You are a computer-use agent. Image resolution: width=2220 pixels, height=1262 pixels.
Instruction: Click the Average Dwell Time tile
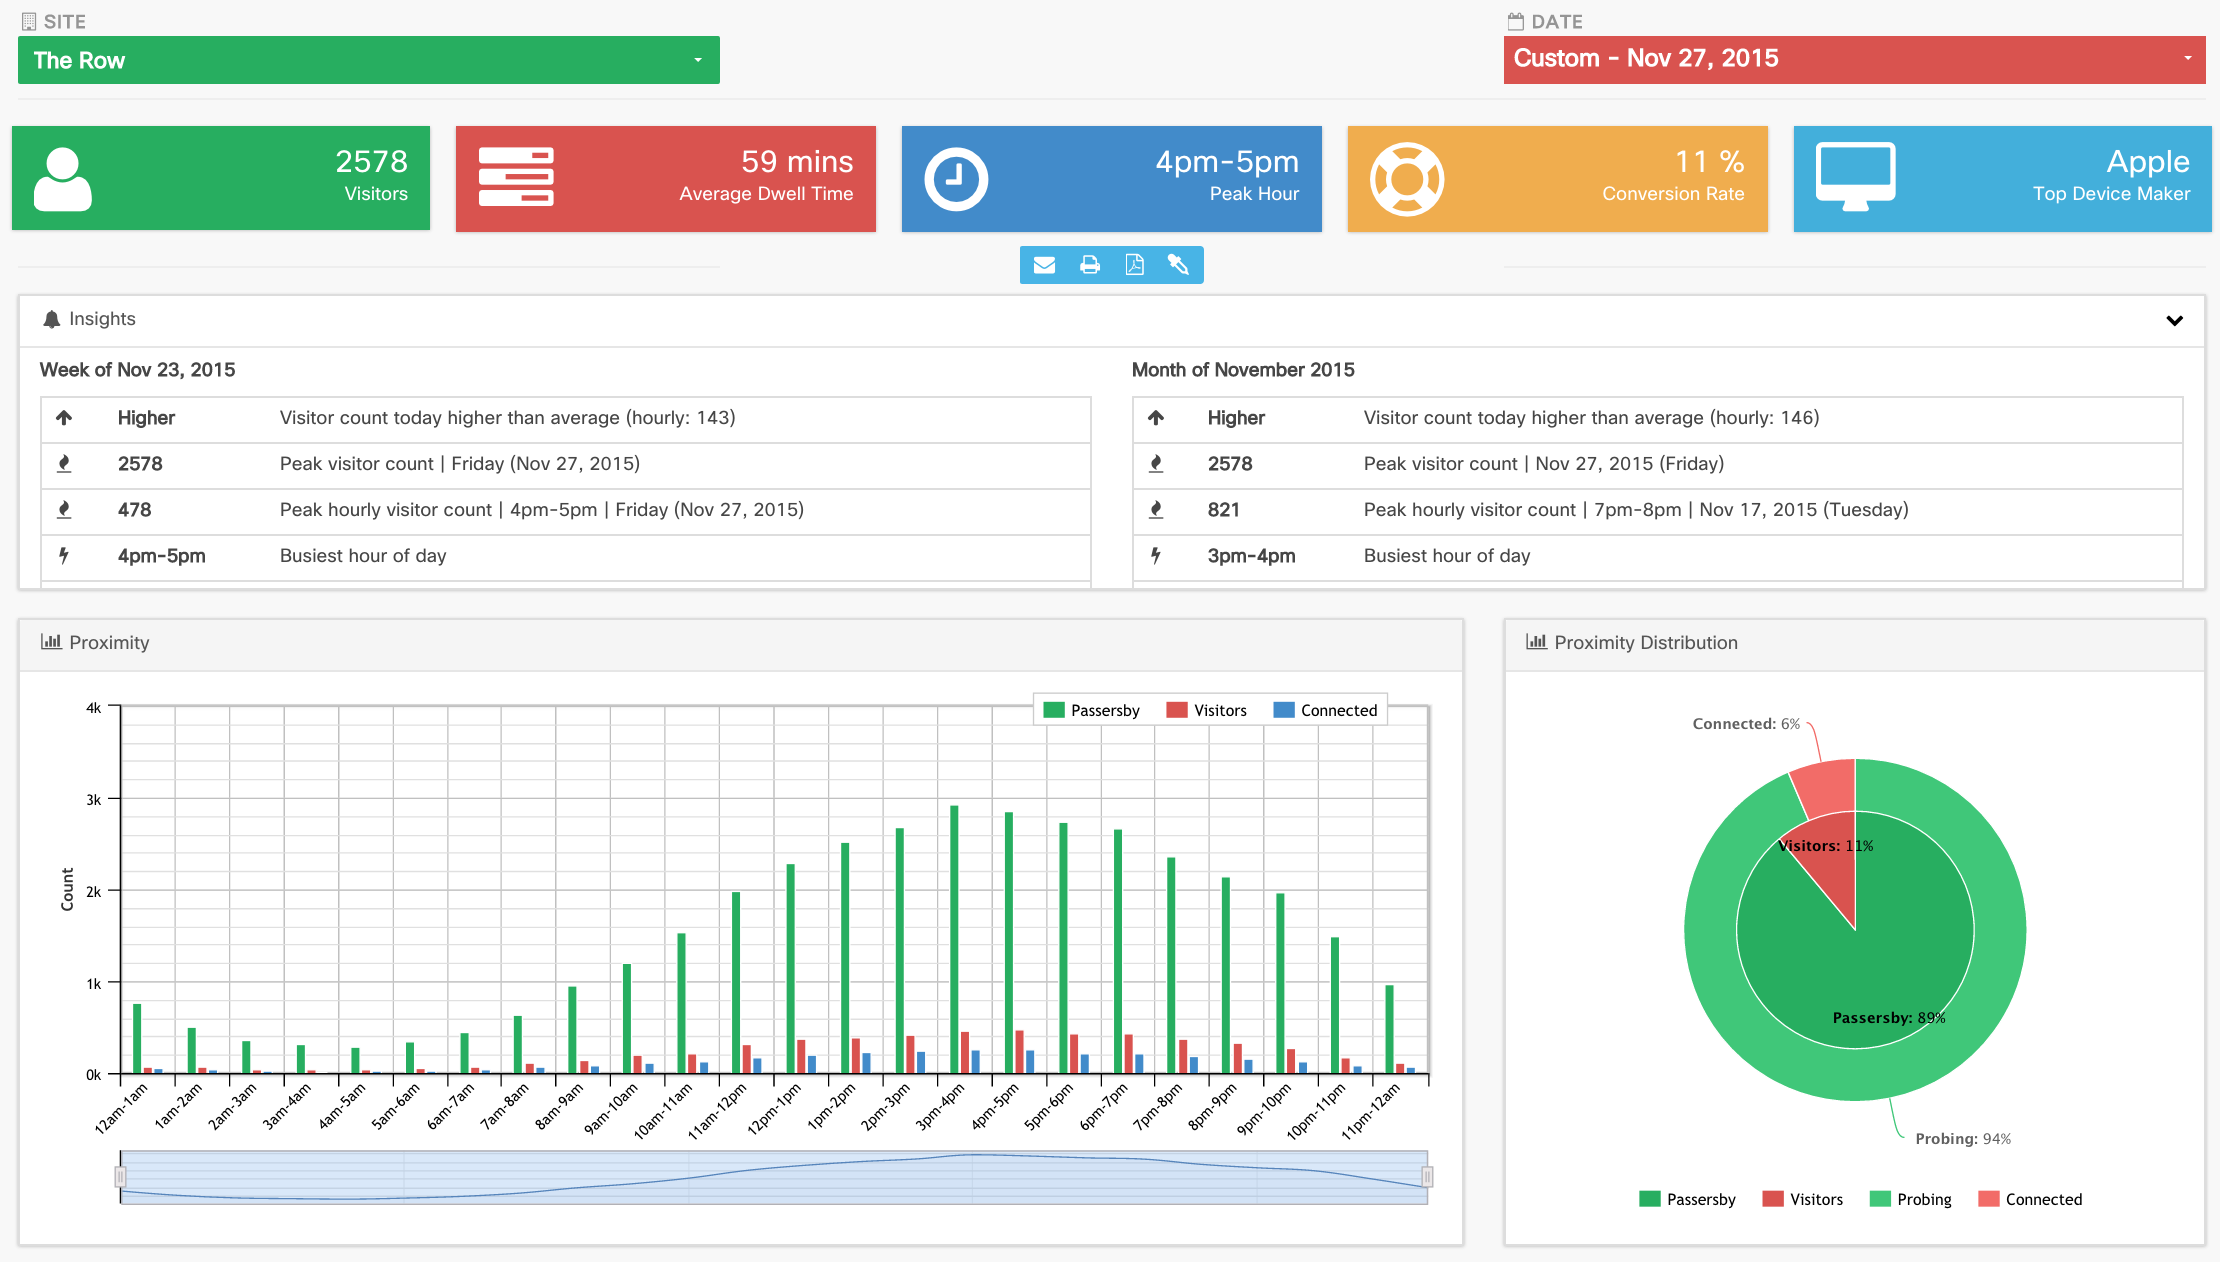click(665, 179)
